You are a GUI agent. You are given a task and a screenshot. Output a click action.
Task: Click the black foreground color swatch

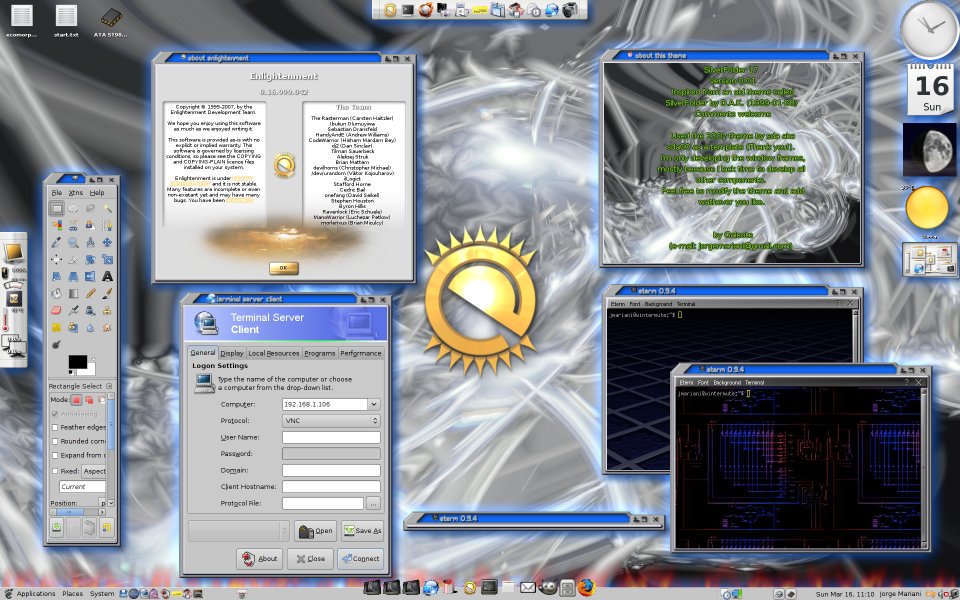tap(77, 362)
